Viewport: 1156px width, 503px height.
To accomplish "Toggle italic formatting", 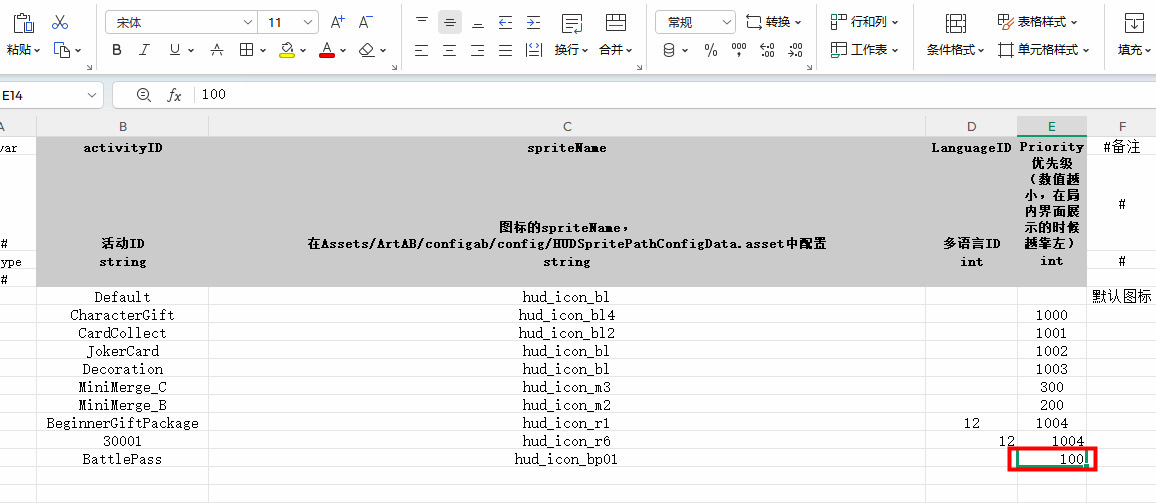I will click(x=144, y=50).
